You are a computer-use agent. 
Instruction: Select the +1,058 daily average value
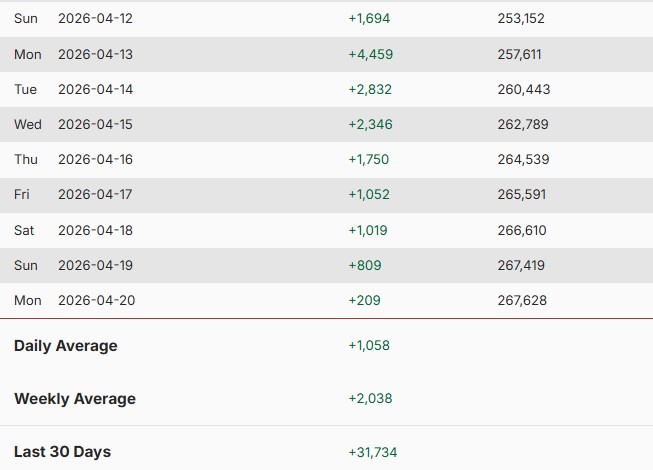pos(369,346)
